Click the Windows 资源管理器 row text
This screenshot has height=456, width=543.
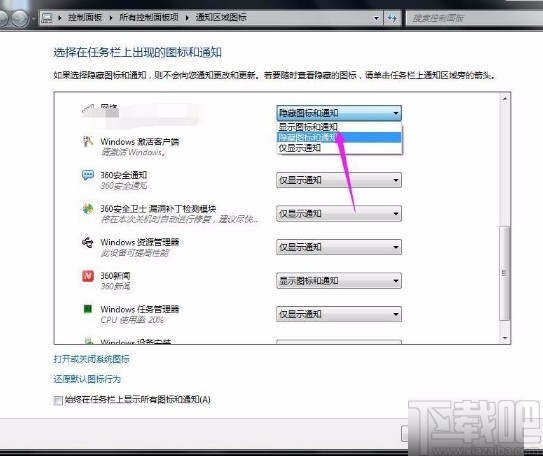click(140, 242)
